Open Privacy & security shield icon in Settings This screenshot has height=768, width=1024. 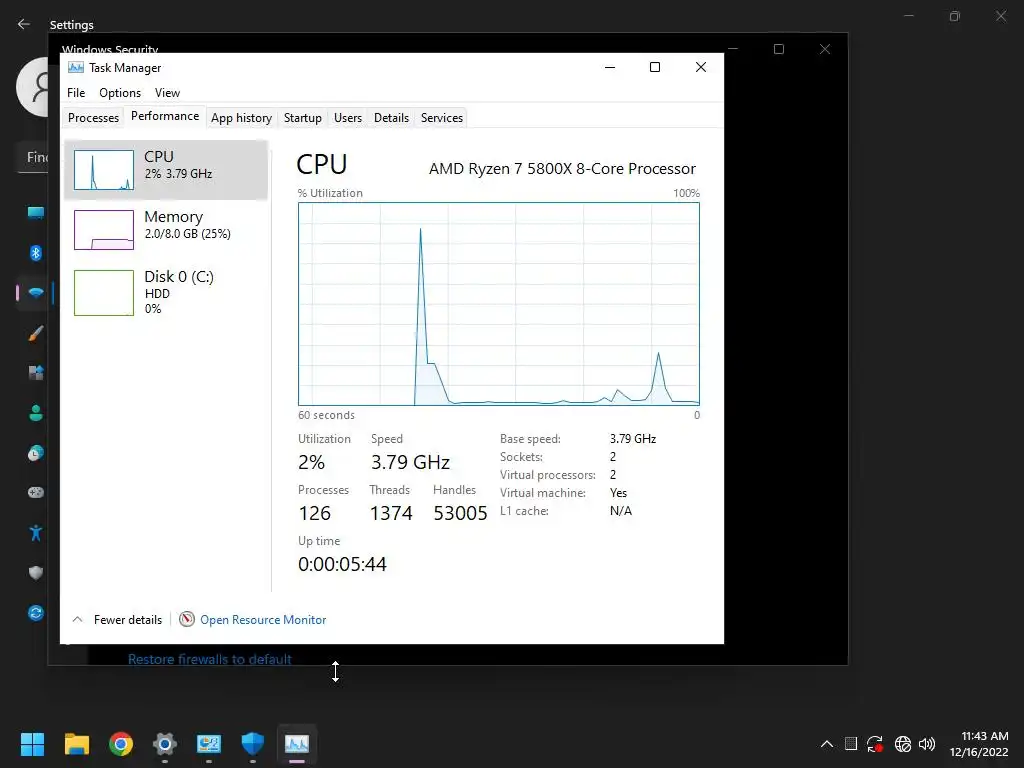[x=36, y=573]
